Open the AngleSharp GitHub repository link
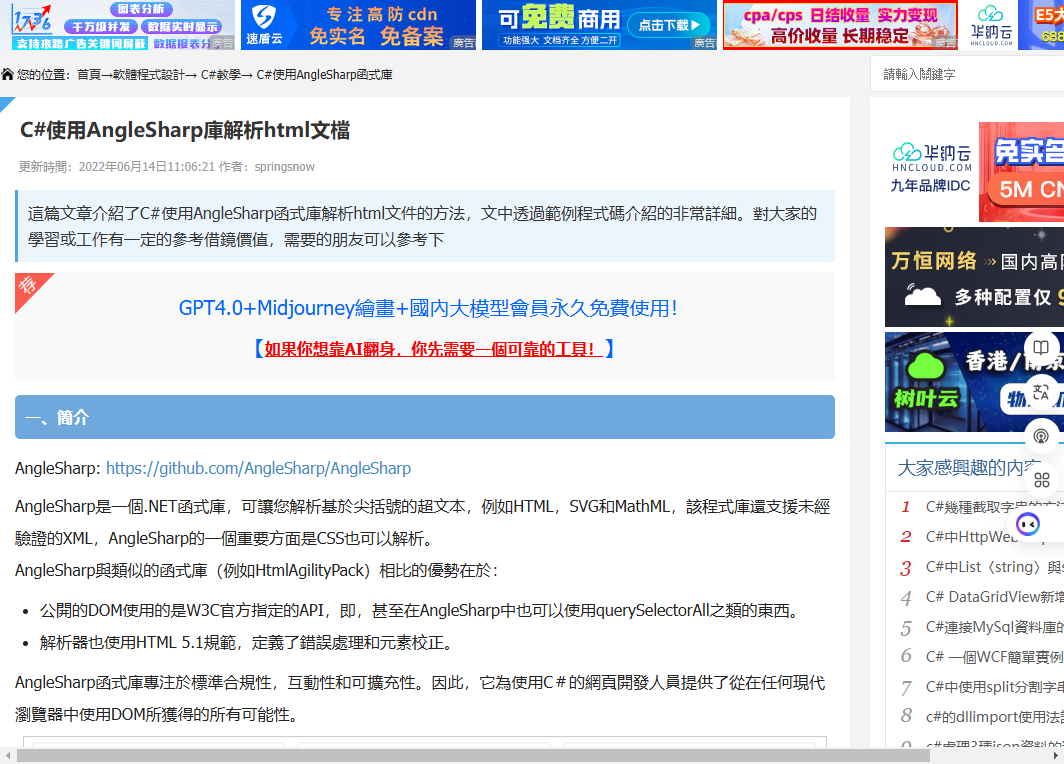Image resolution: width=1064 pixels, height=764 pixels. [259, 468]
